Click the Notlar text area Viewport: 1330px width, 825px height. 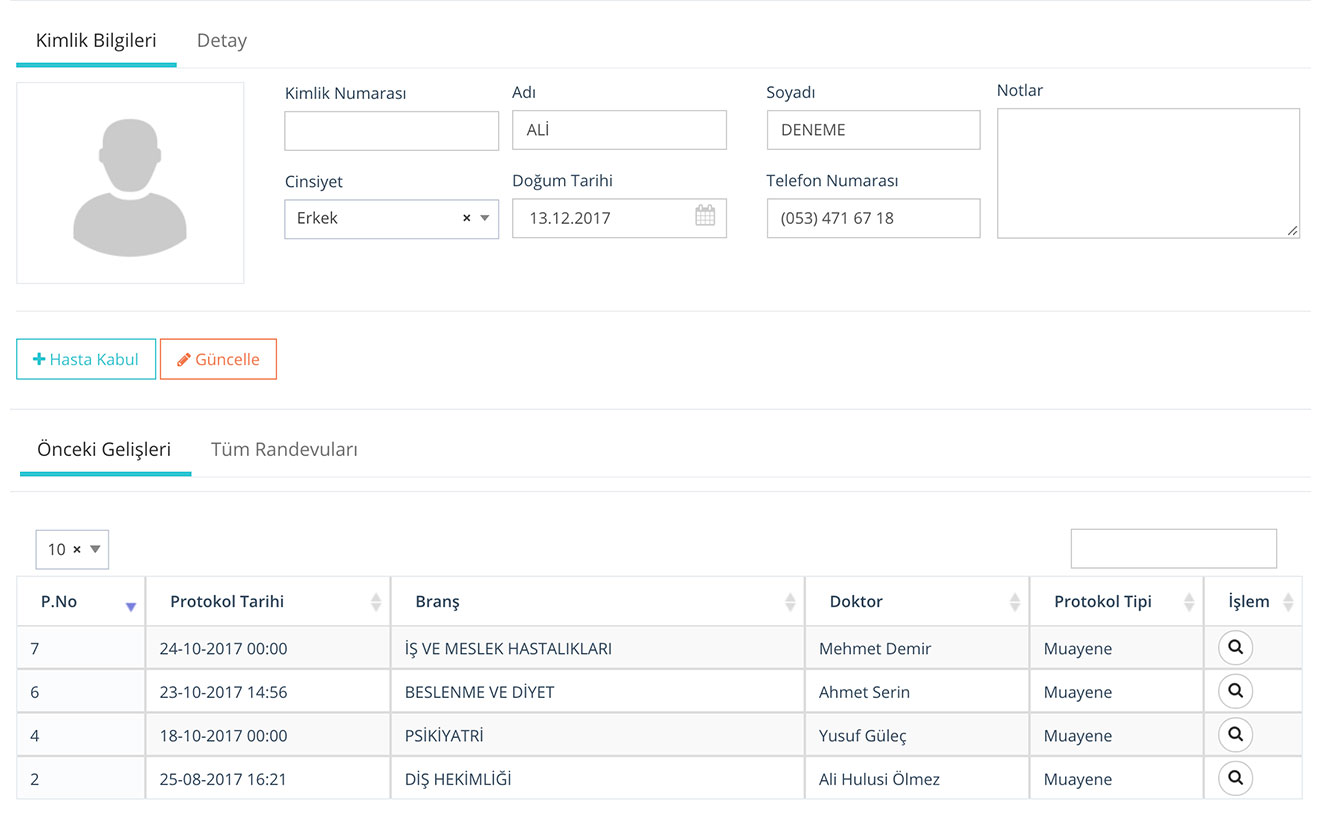tap(1148, 173)
